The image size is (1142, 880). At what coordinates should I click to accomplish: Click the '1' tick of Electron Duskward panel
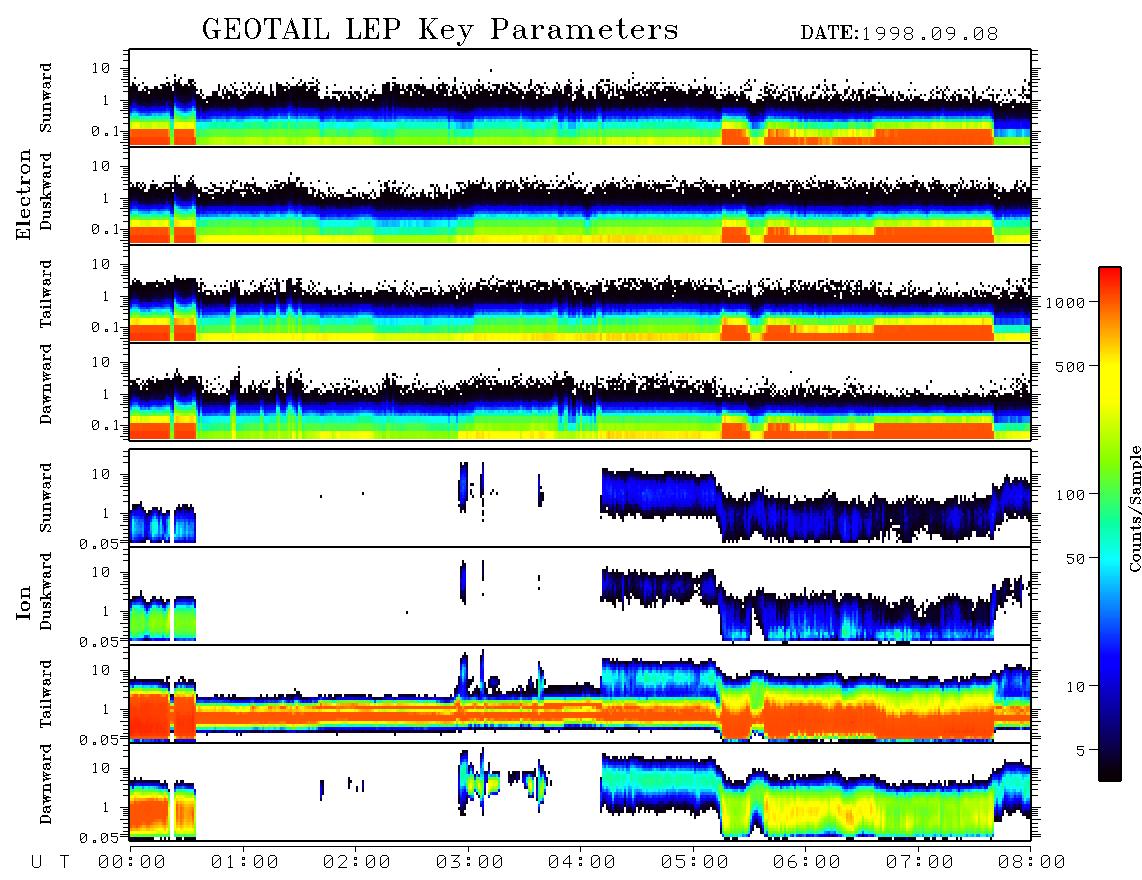(105, 198)
